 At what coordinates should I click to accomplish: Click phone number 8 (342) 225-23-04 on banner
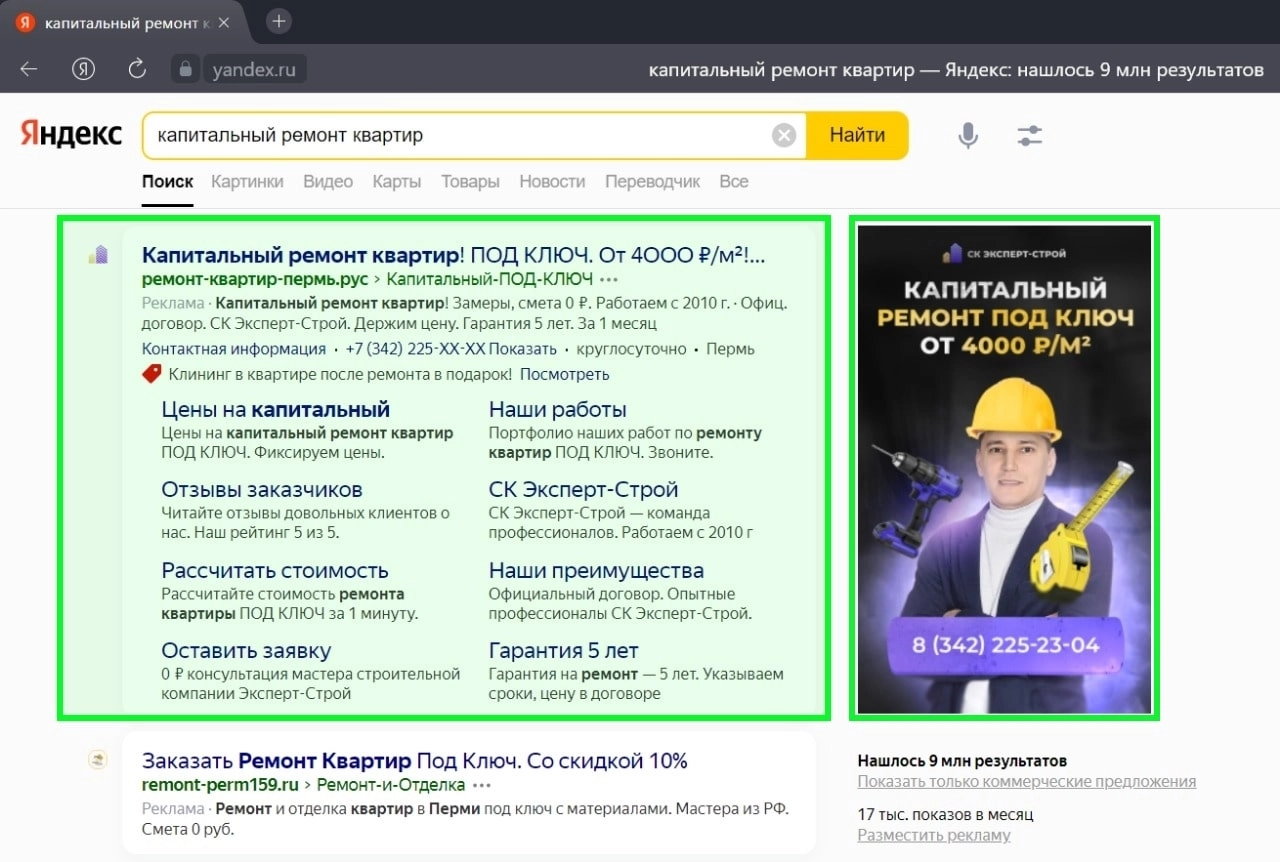tap(1005, 645)
